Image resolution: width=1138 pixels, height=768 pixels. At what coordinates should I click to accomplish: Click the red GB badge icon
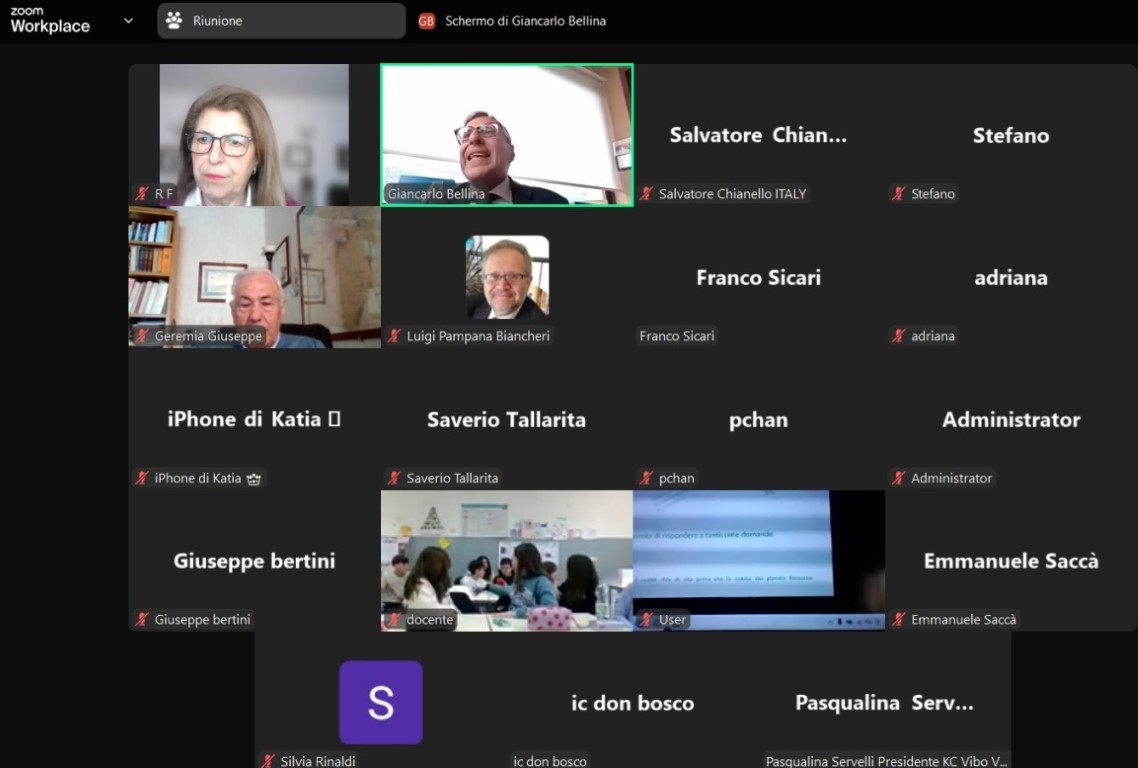(427, 21)
